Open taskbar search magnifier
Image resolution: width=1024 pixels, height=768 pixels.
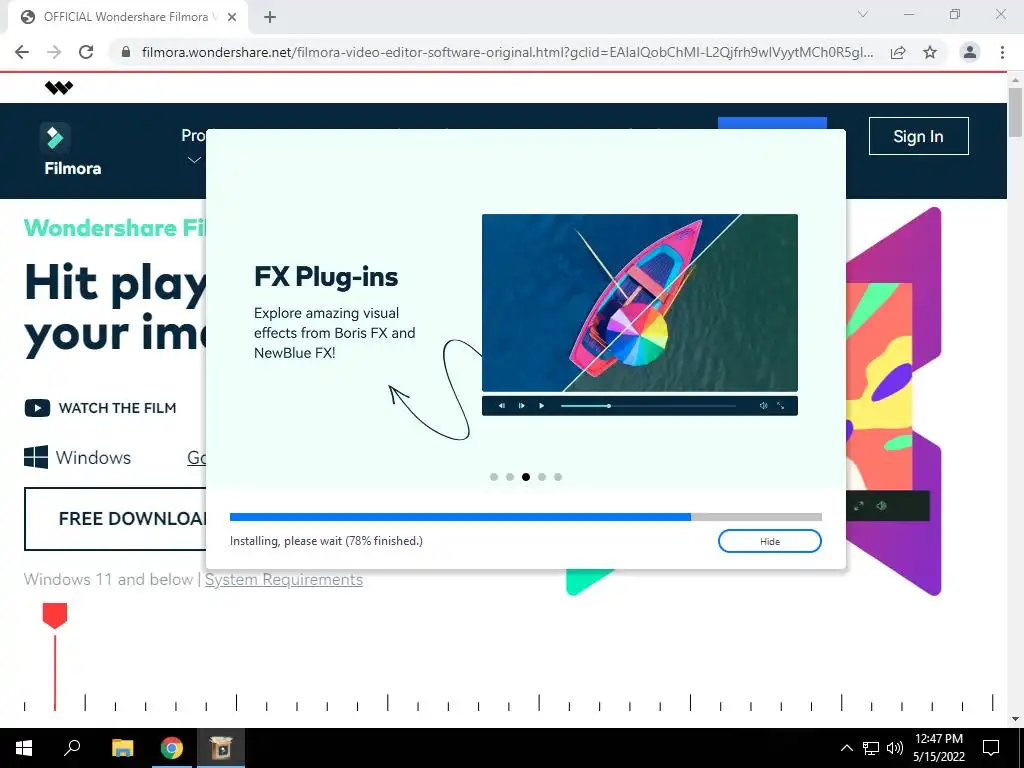[x=72, y=748]
